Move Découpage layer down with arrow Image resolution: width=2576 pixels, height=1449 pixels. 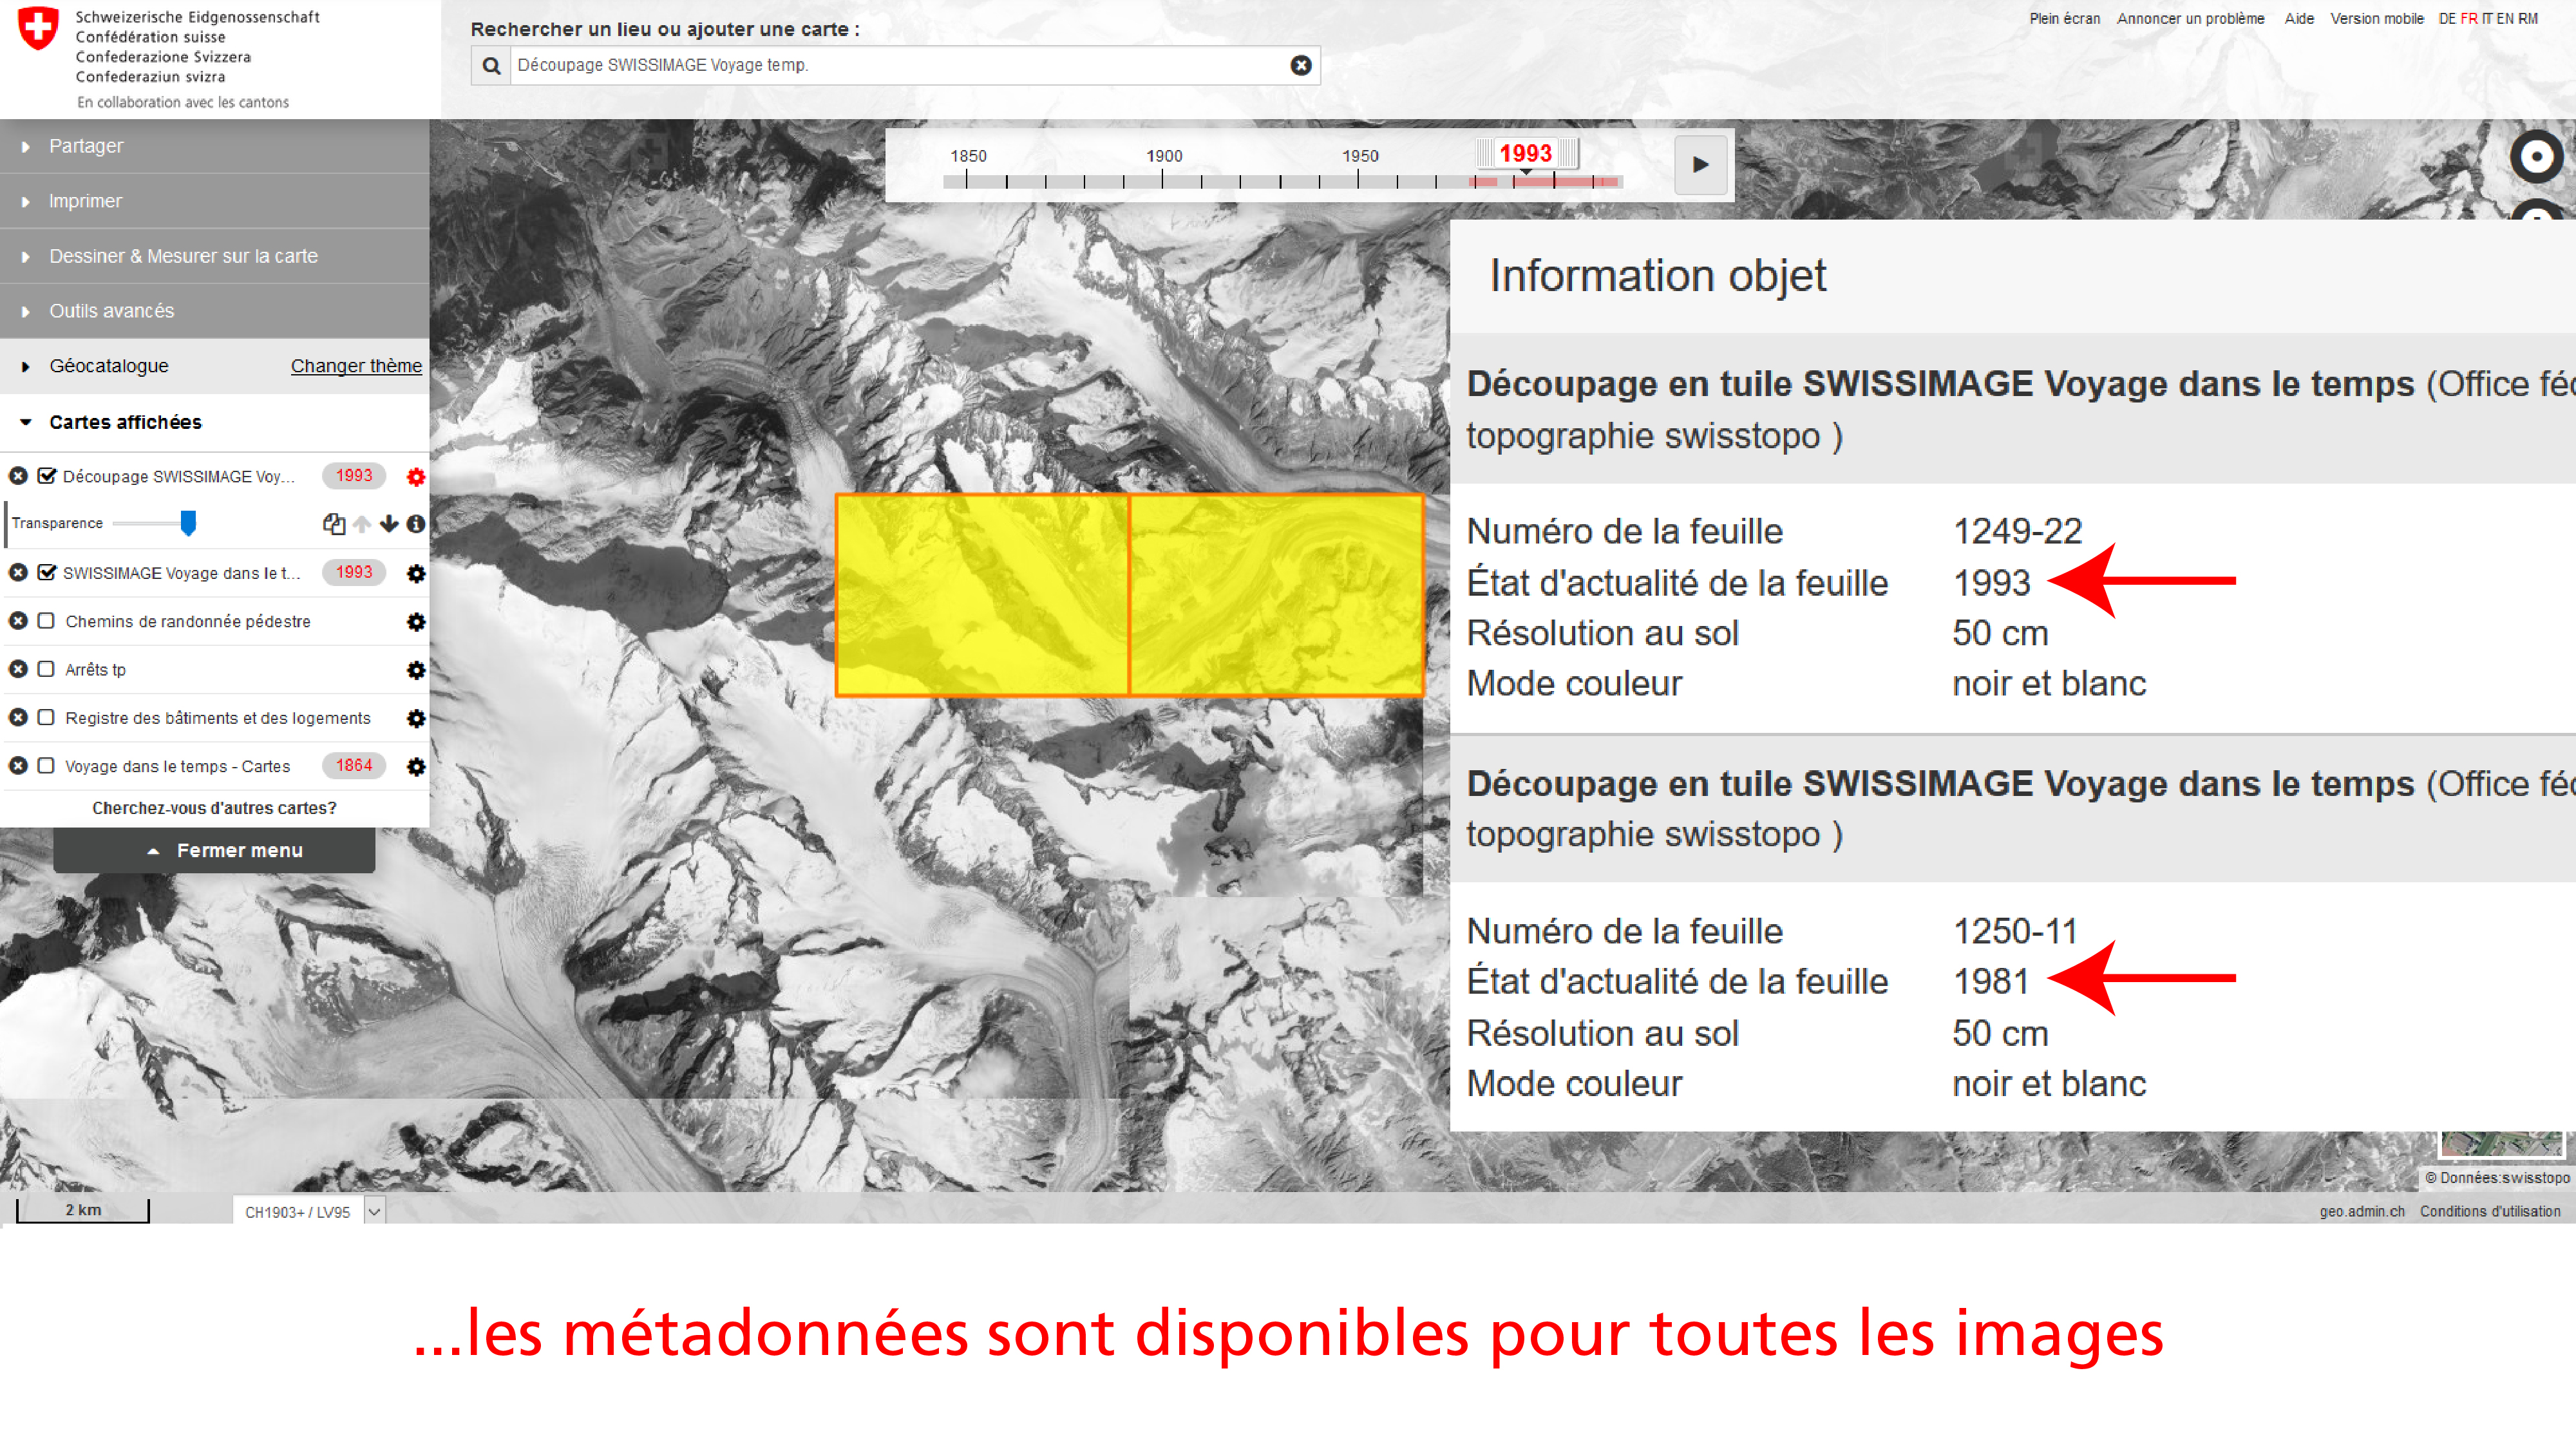389,524
